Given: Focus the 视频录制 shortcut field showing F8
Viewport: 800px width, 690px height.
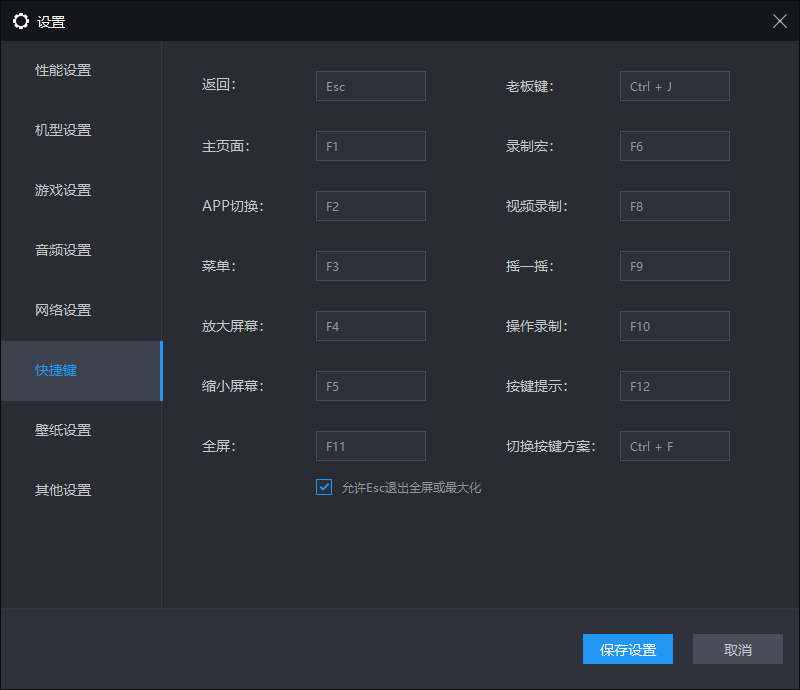Looking at the screenshot, I should click(674, 206).
